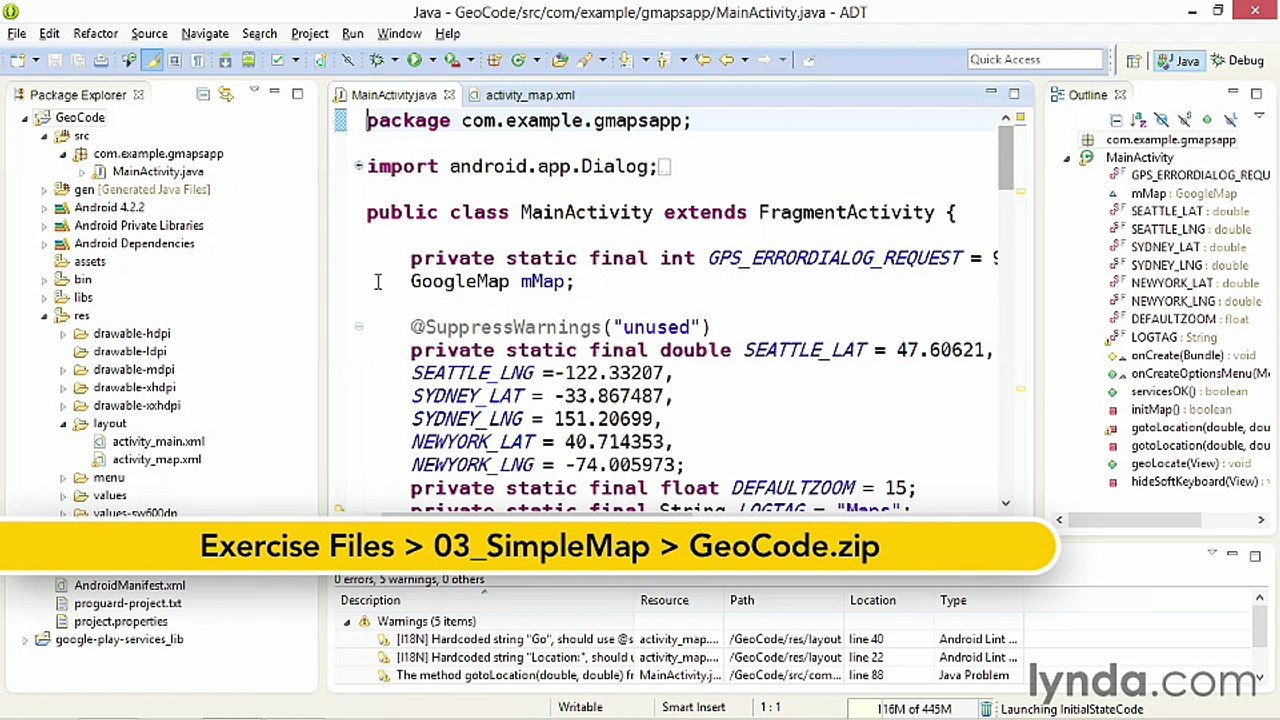Open the File menu
This screenshot has height=720, width=1280.
[x=17, y=33]
